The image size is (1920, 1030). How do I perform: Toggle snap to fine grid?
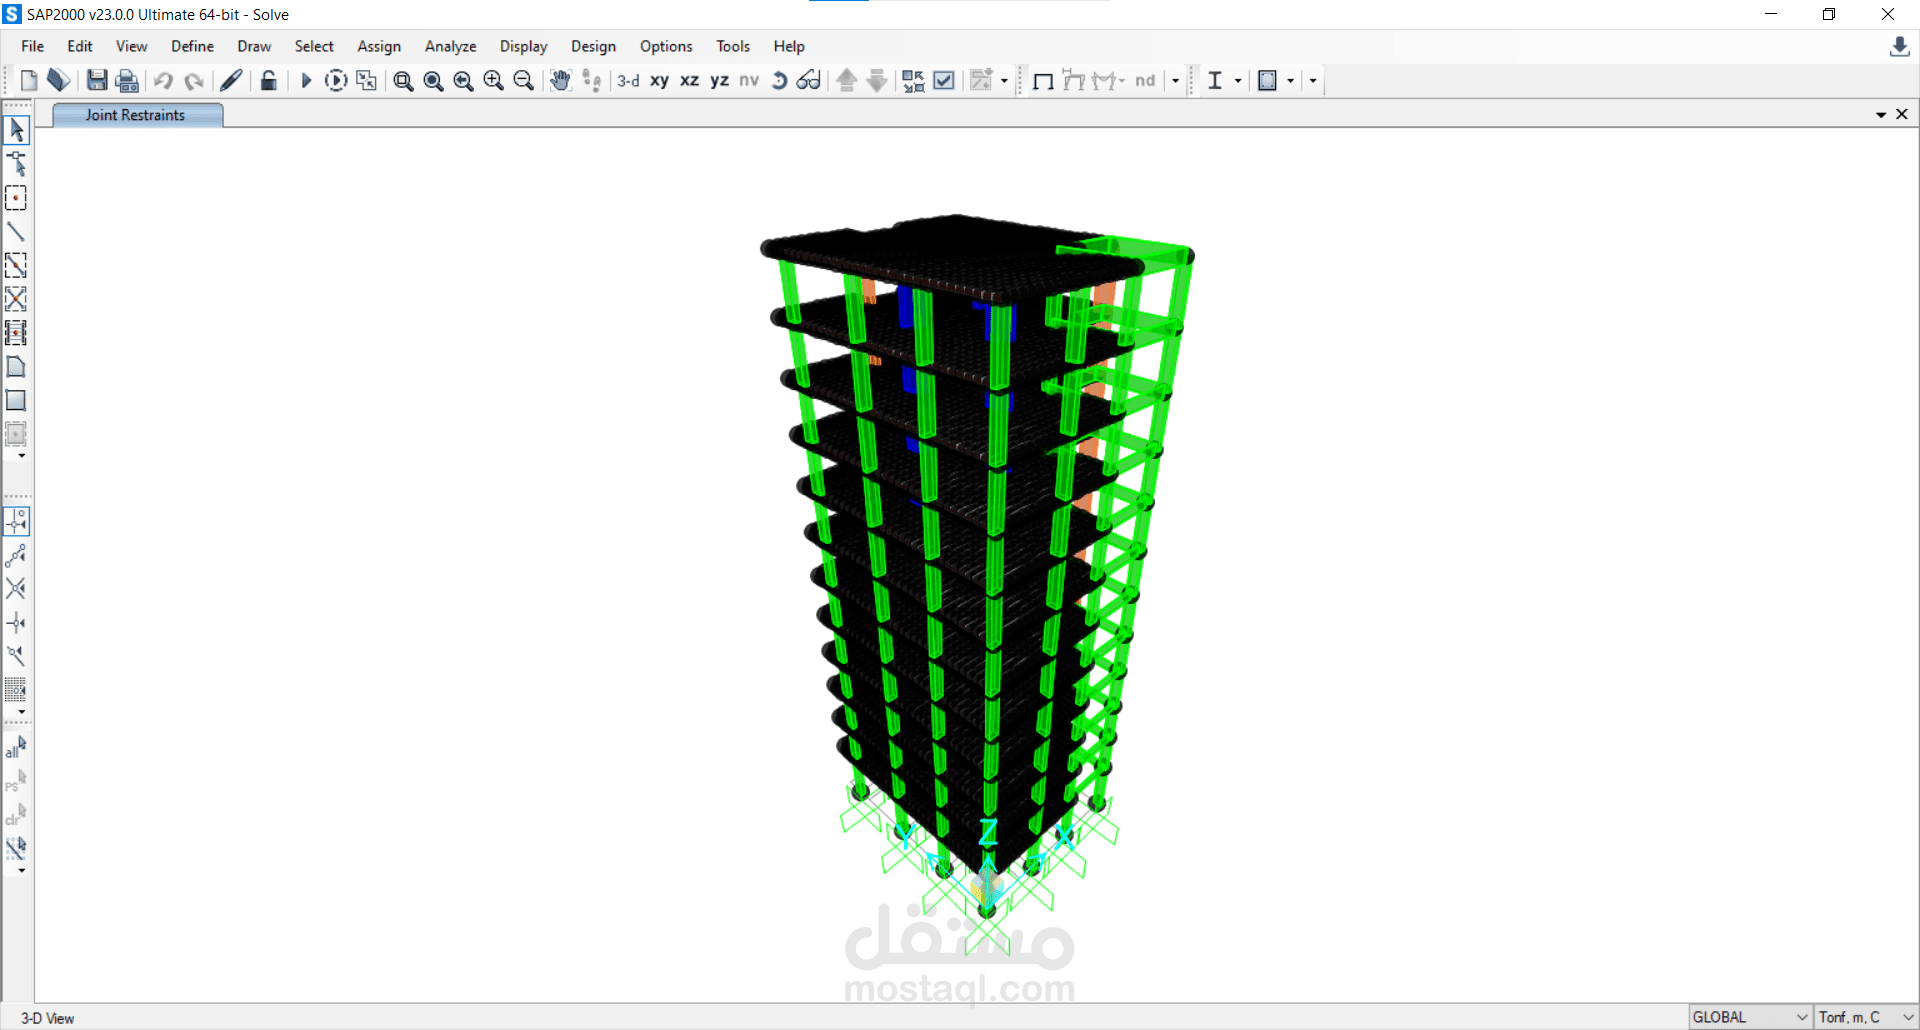[16, 690]
